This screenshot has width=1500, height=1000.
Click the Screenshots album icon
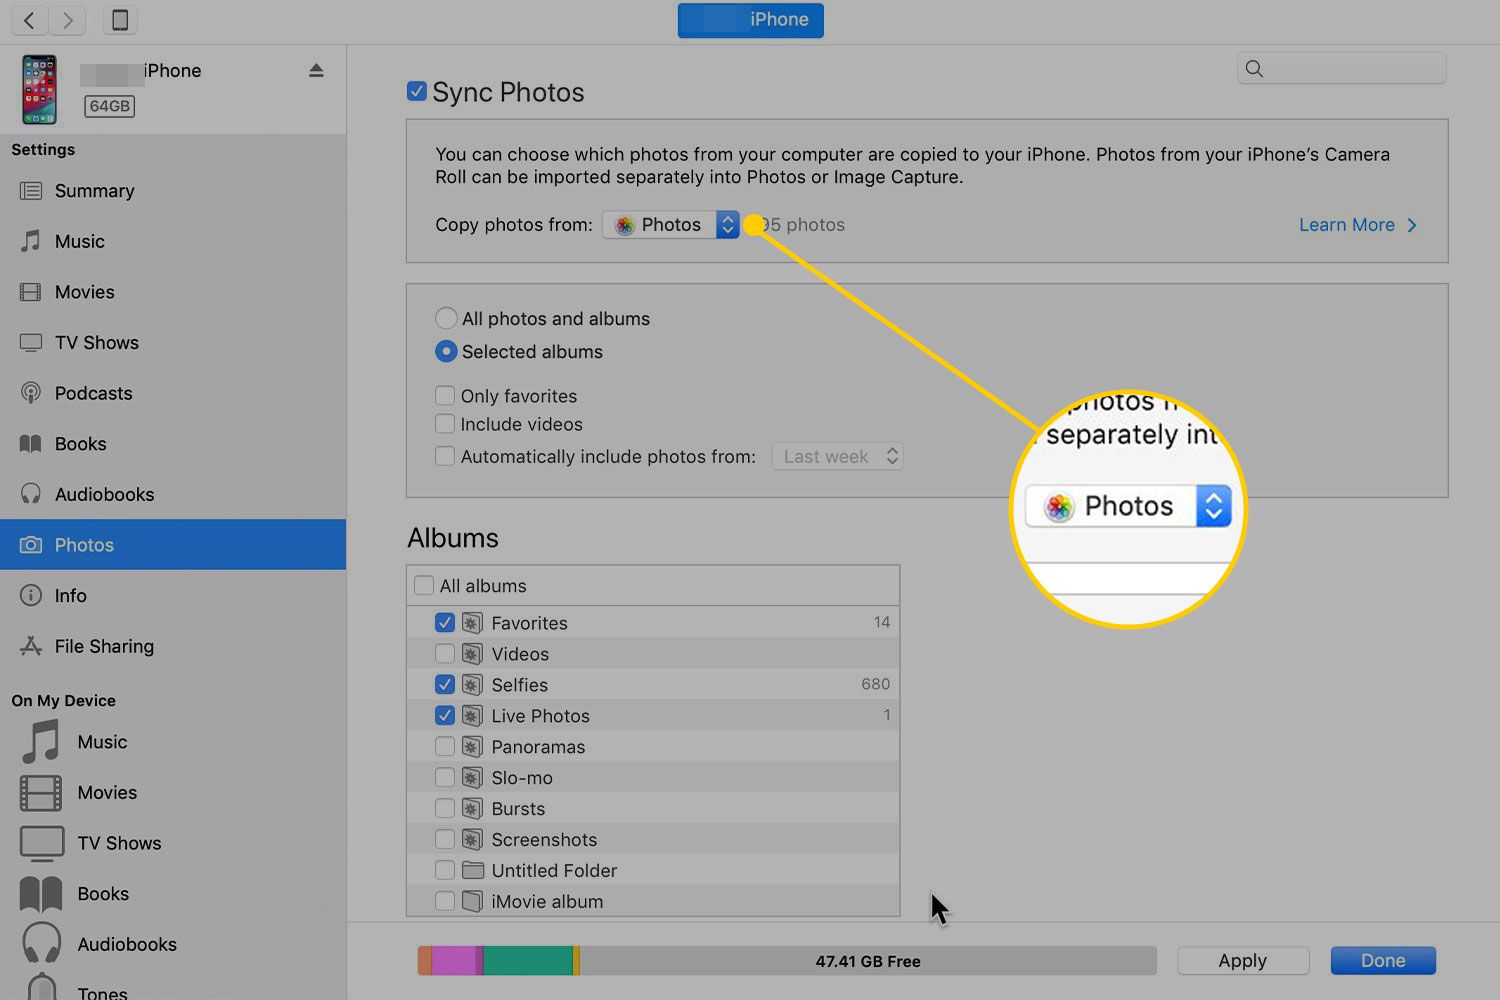(472, 840)
